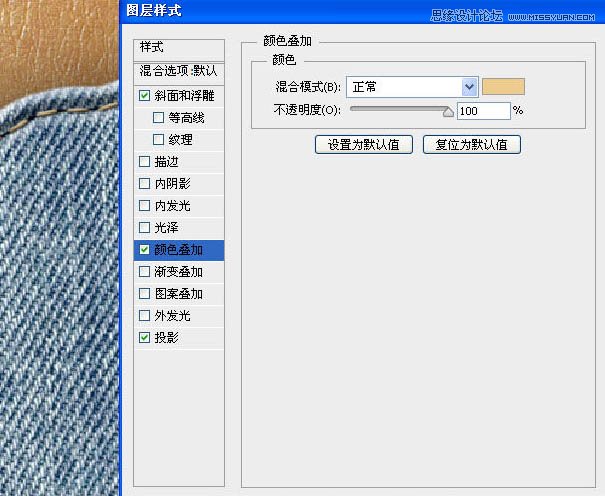Select the 纹理 sub-item label
The height and width of the screenshot is (496, 605).
pyautogui.click(x=180, y=139)
